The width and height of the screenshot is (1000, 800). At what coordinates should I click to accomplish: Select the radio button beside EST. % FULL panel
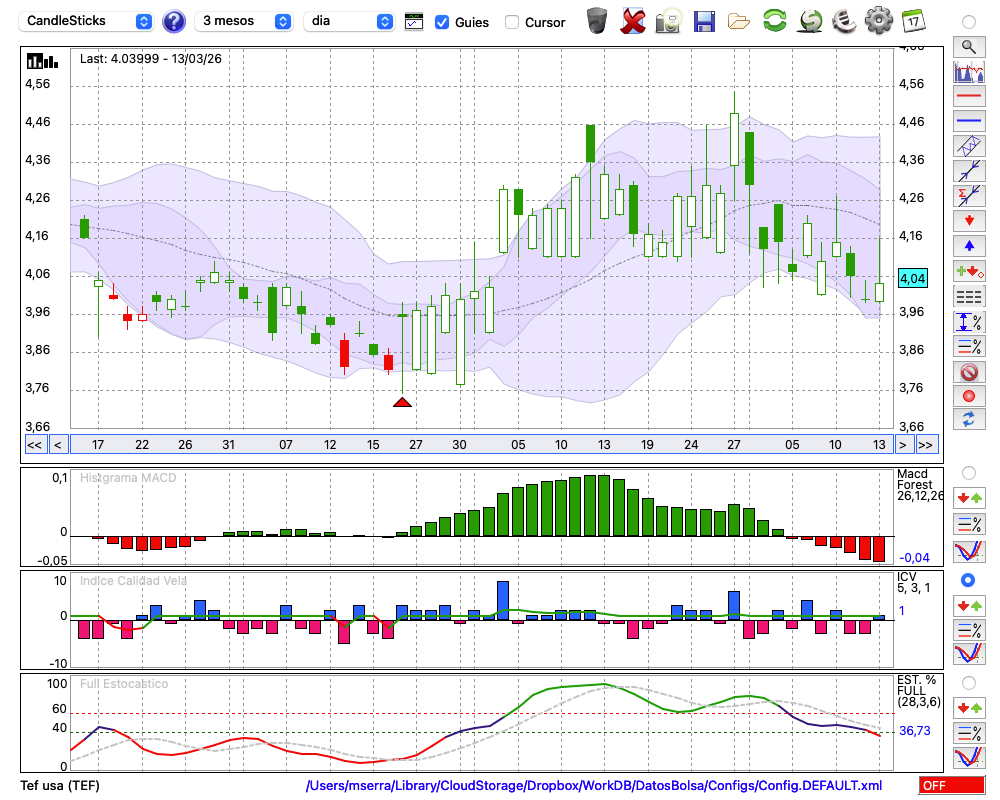pyautogui.click(x=968, y=682)
